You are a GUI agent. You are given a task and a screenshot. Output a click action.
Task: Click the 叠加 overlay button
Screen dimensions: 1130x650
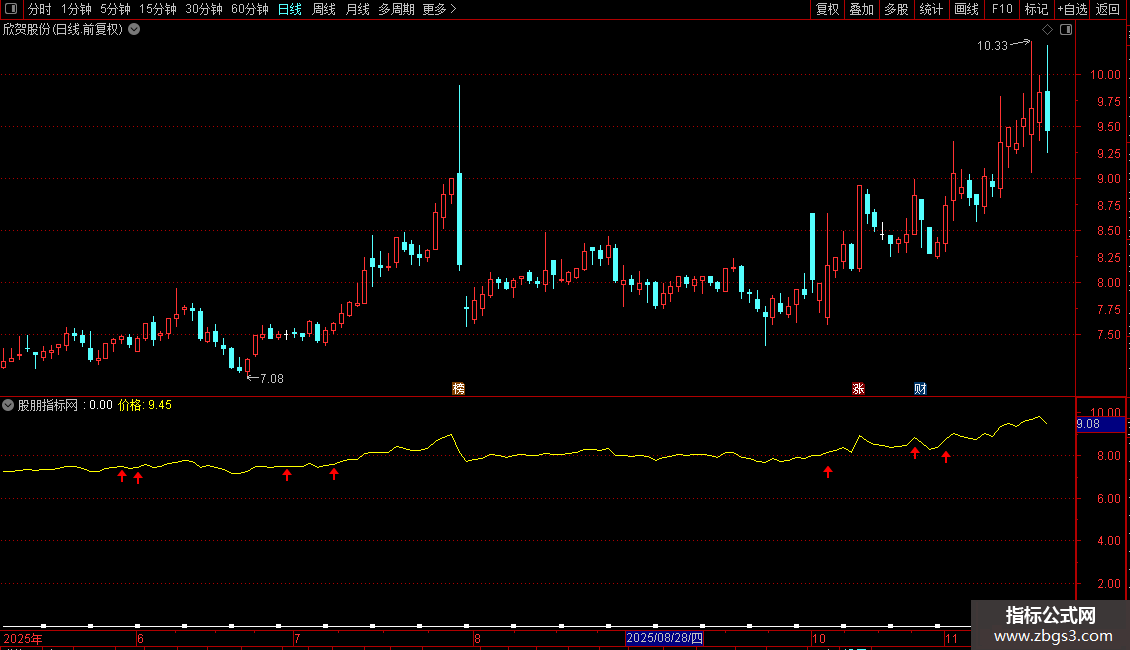click(861, 9)
